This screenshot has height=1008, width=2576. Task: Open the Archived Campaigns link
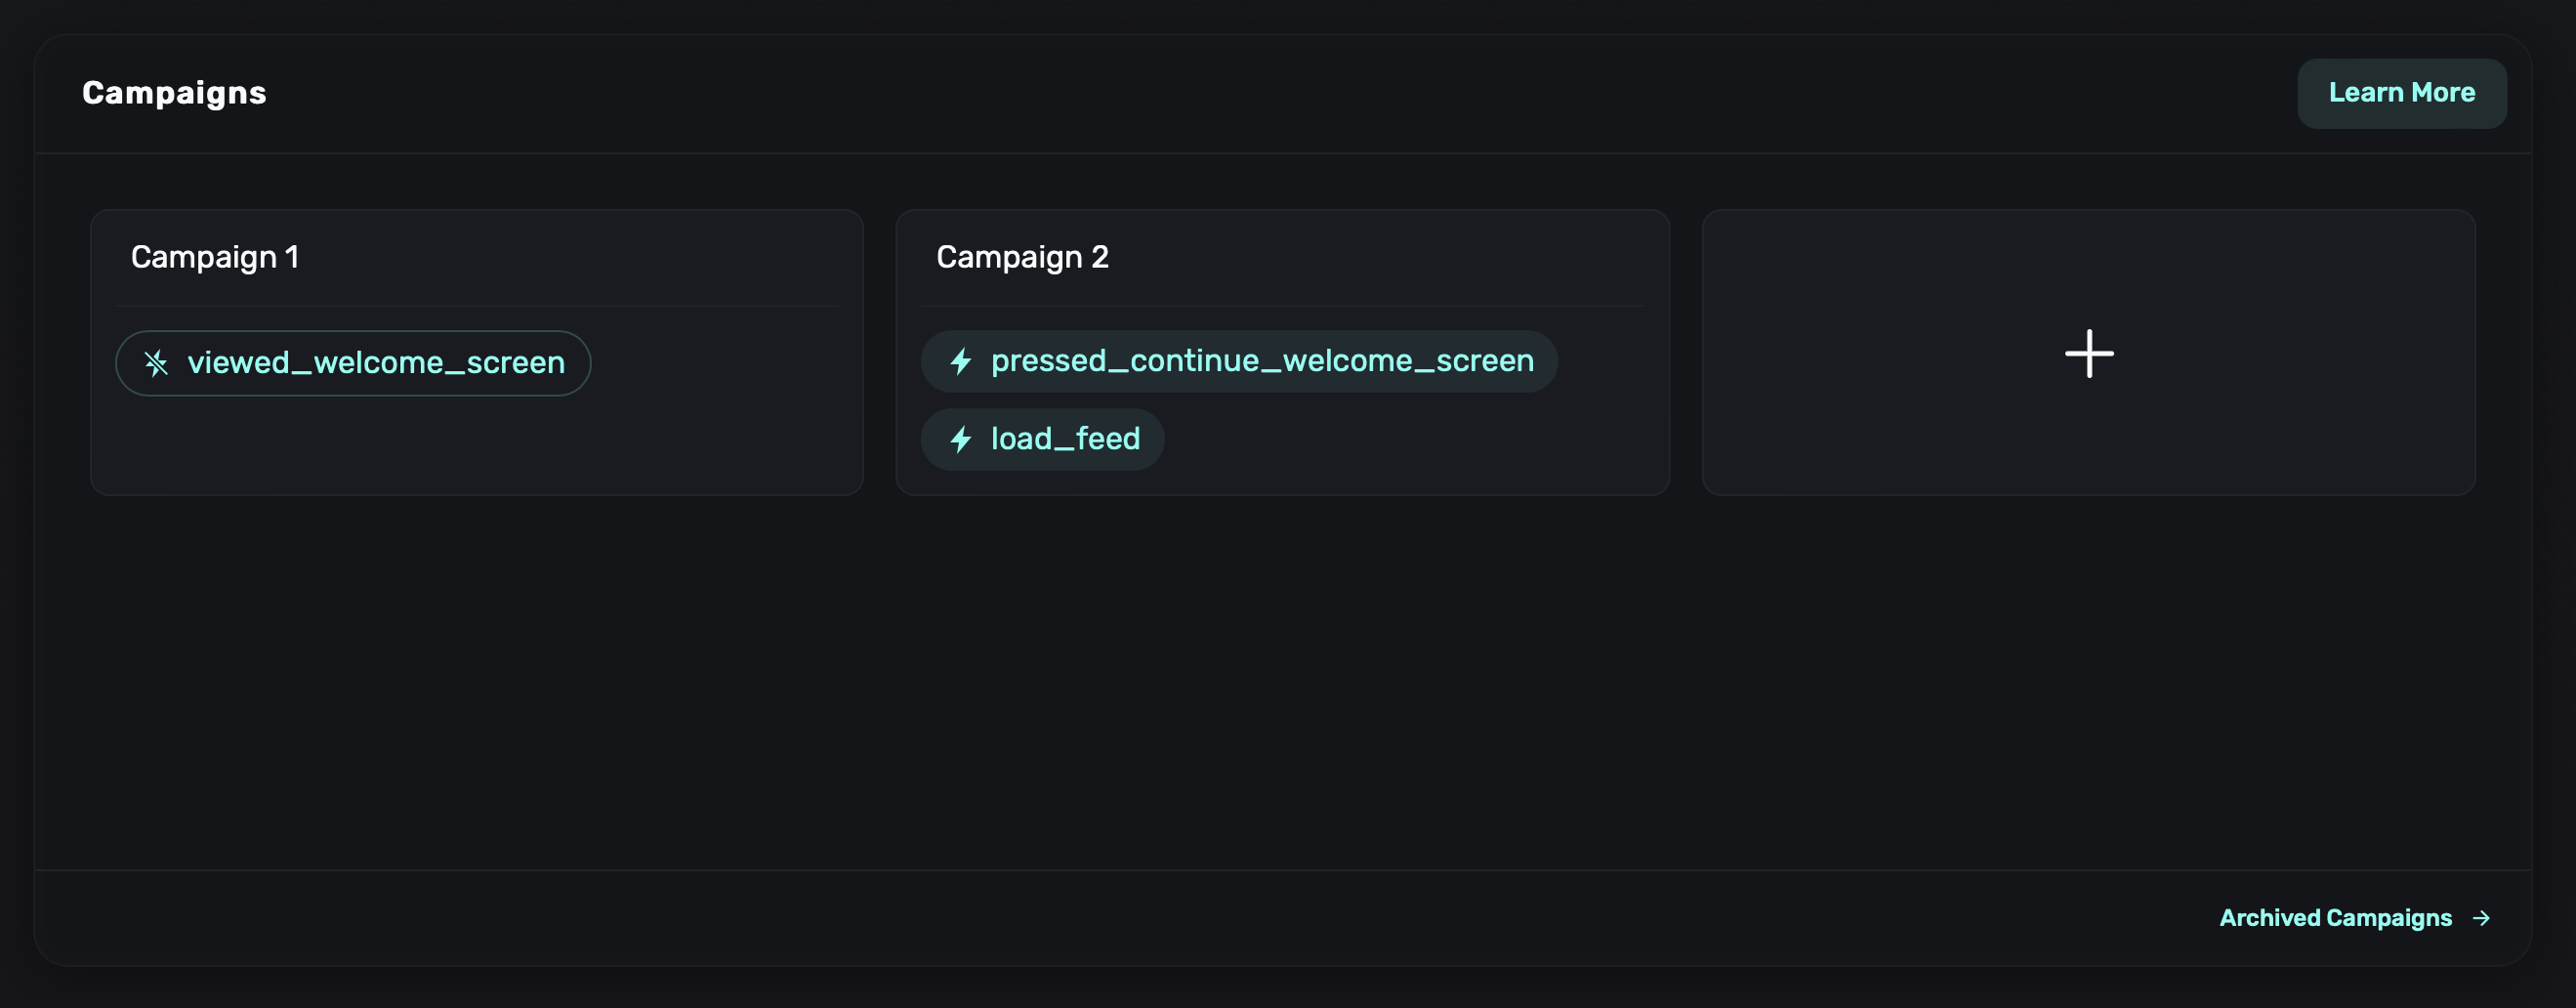(2334, 917)
